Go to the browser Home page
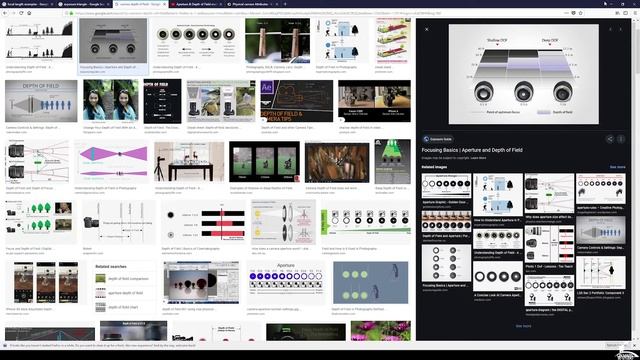The height and width of the screenshot is (360, 640). pyautogui.click(x=29, y=13)
